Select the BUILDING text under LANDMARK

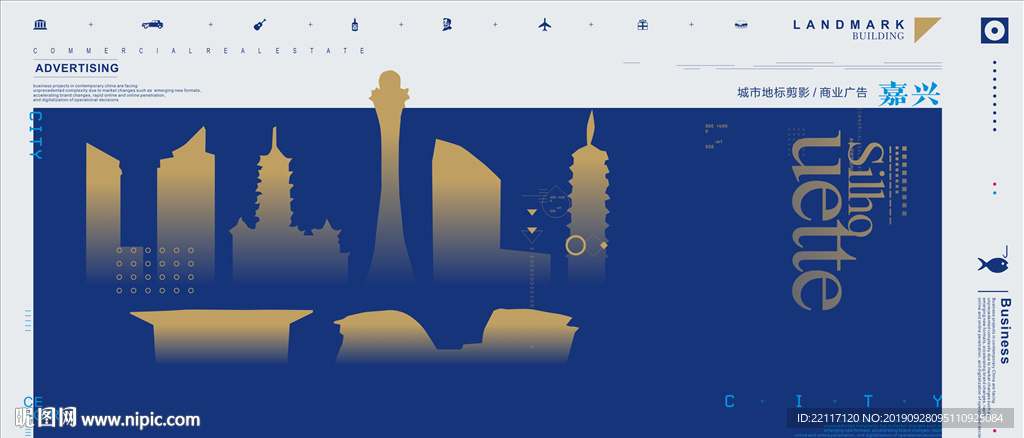pyautogui.click(x=878, y=37)
